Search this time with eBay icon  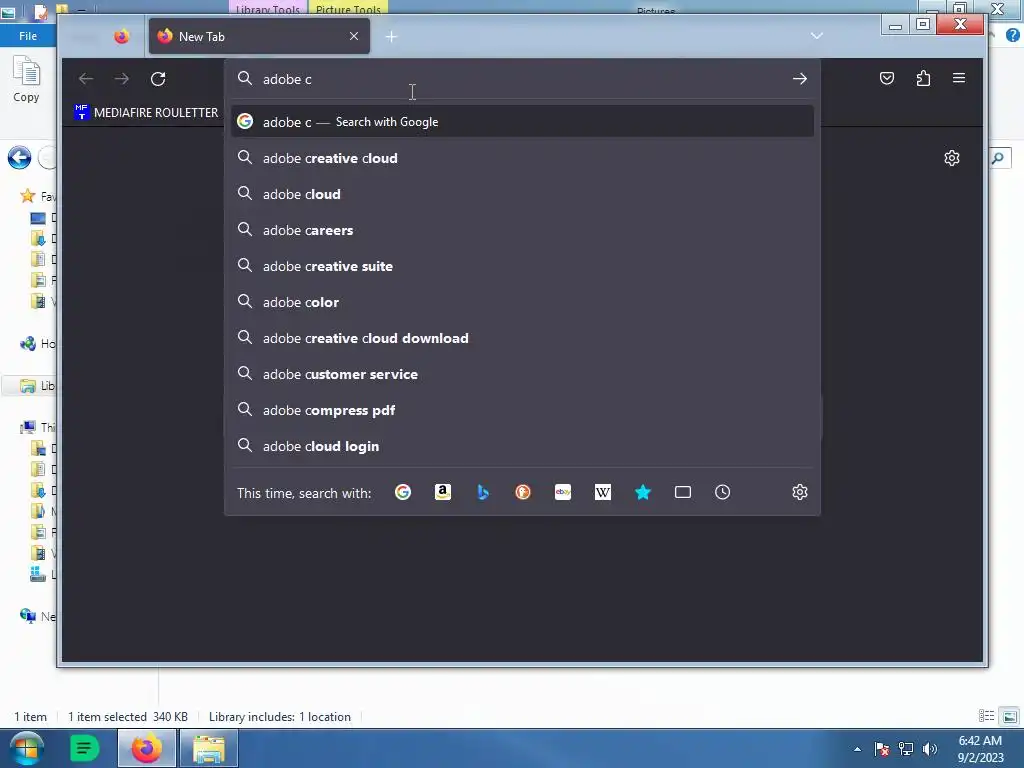coord(563,492)
